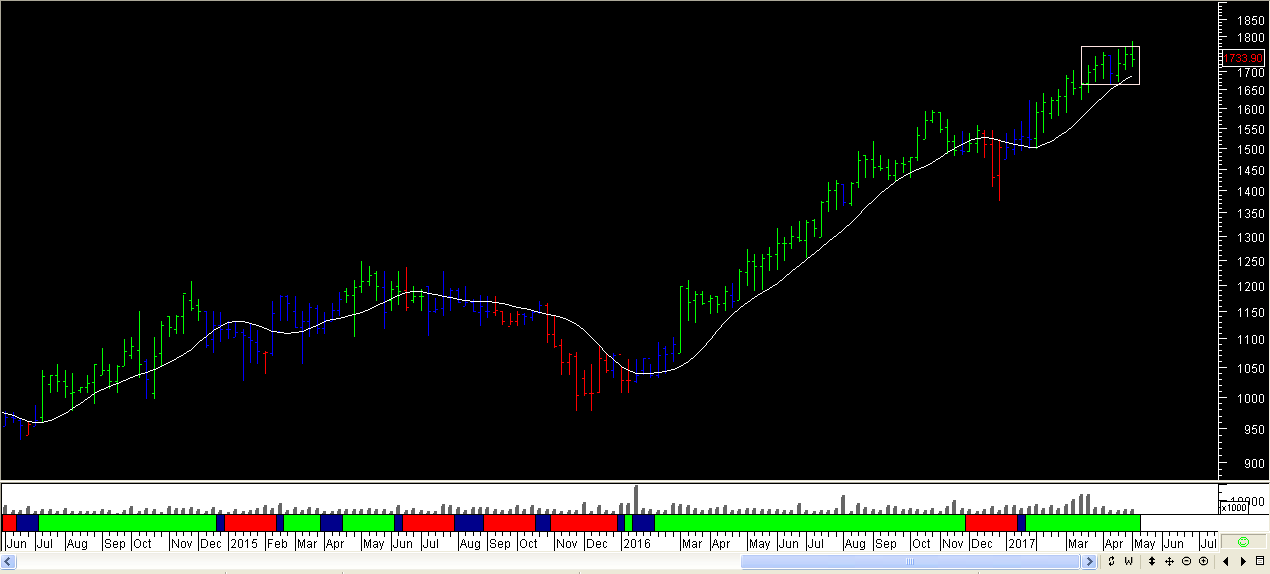Screen dimensions: 1270x574
Task: Select the four-way pan cross icon
Action: [x=1169, y=561]
